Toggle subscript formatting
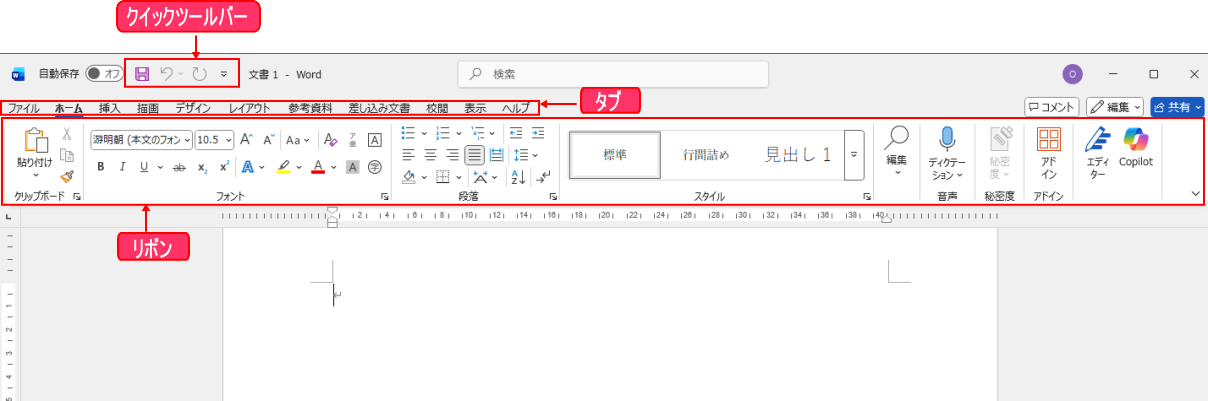 pyautogui.click(x=202, y=167)
